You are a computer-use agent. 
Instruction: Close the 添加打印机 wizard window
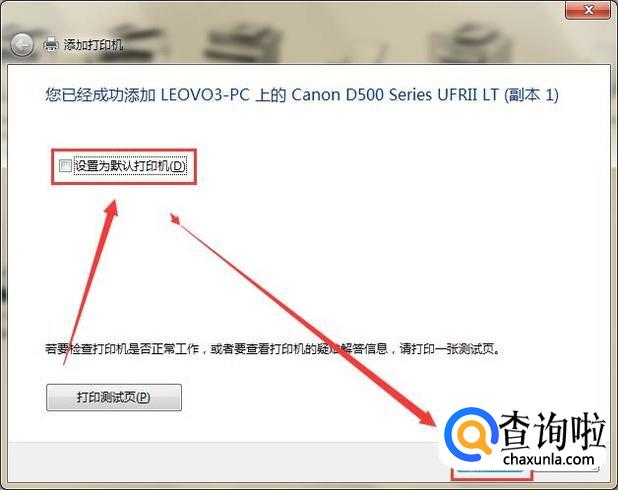(588, 9)
